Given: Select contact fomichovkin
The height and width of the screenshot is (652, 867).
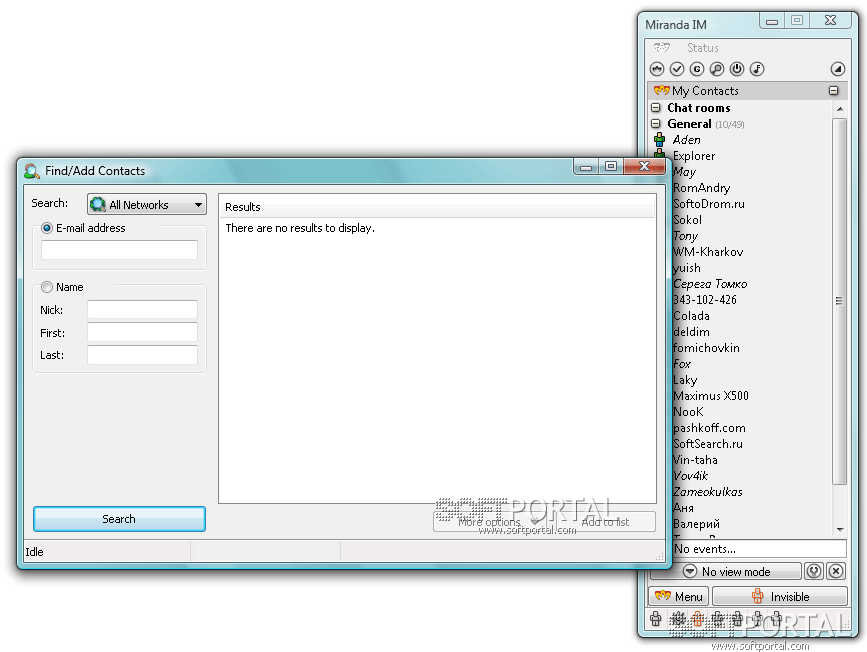Looking at the screenshot, I should 706,348.
